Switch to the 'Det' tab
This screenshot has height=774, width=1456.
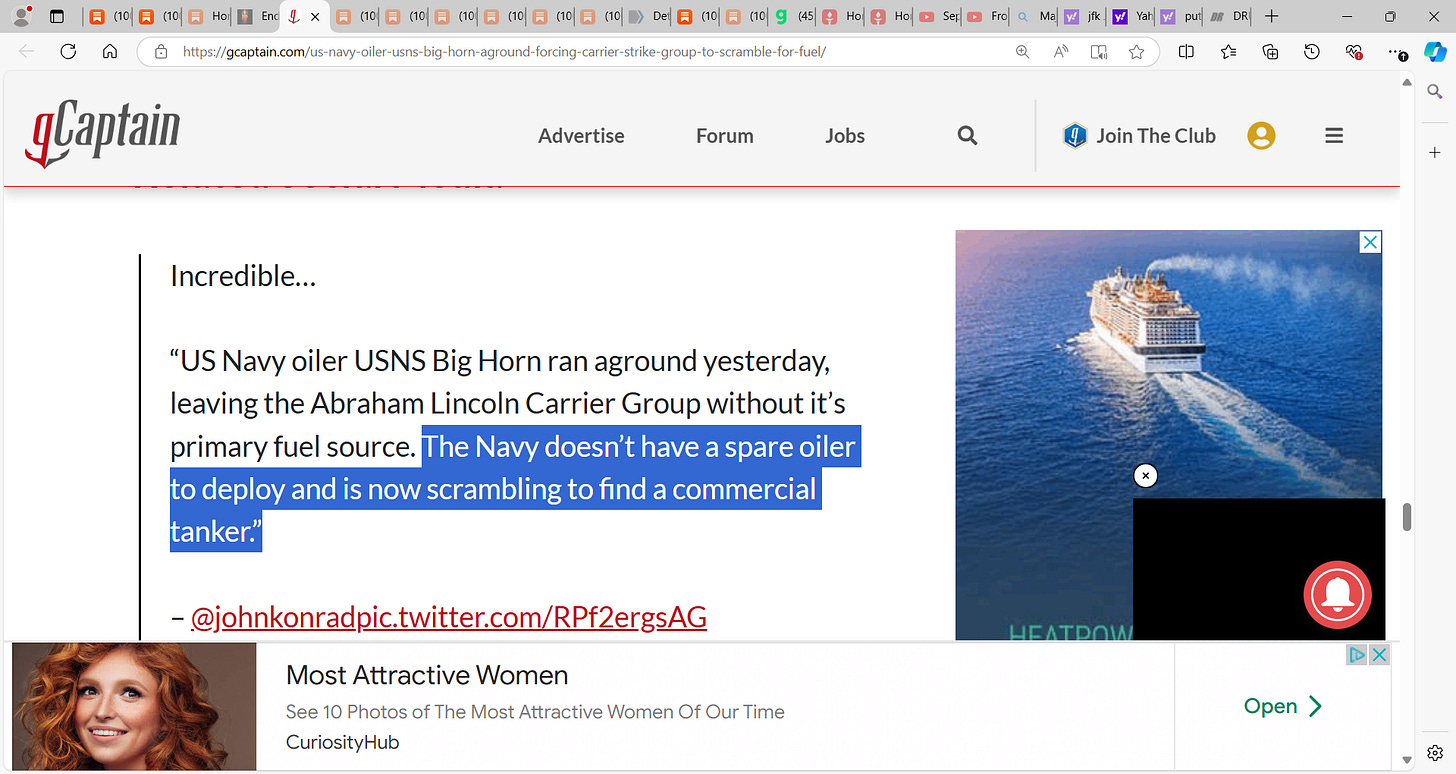[649, 17]
